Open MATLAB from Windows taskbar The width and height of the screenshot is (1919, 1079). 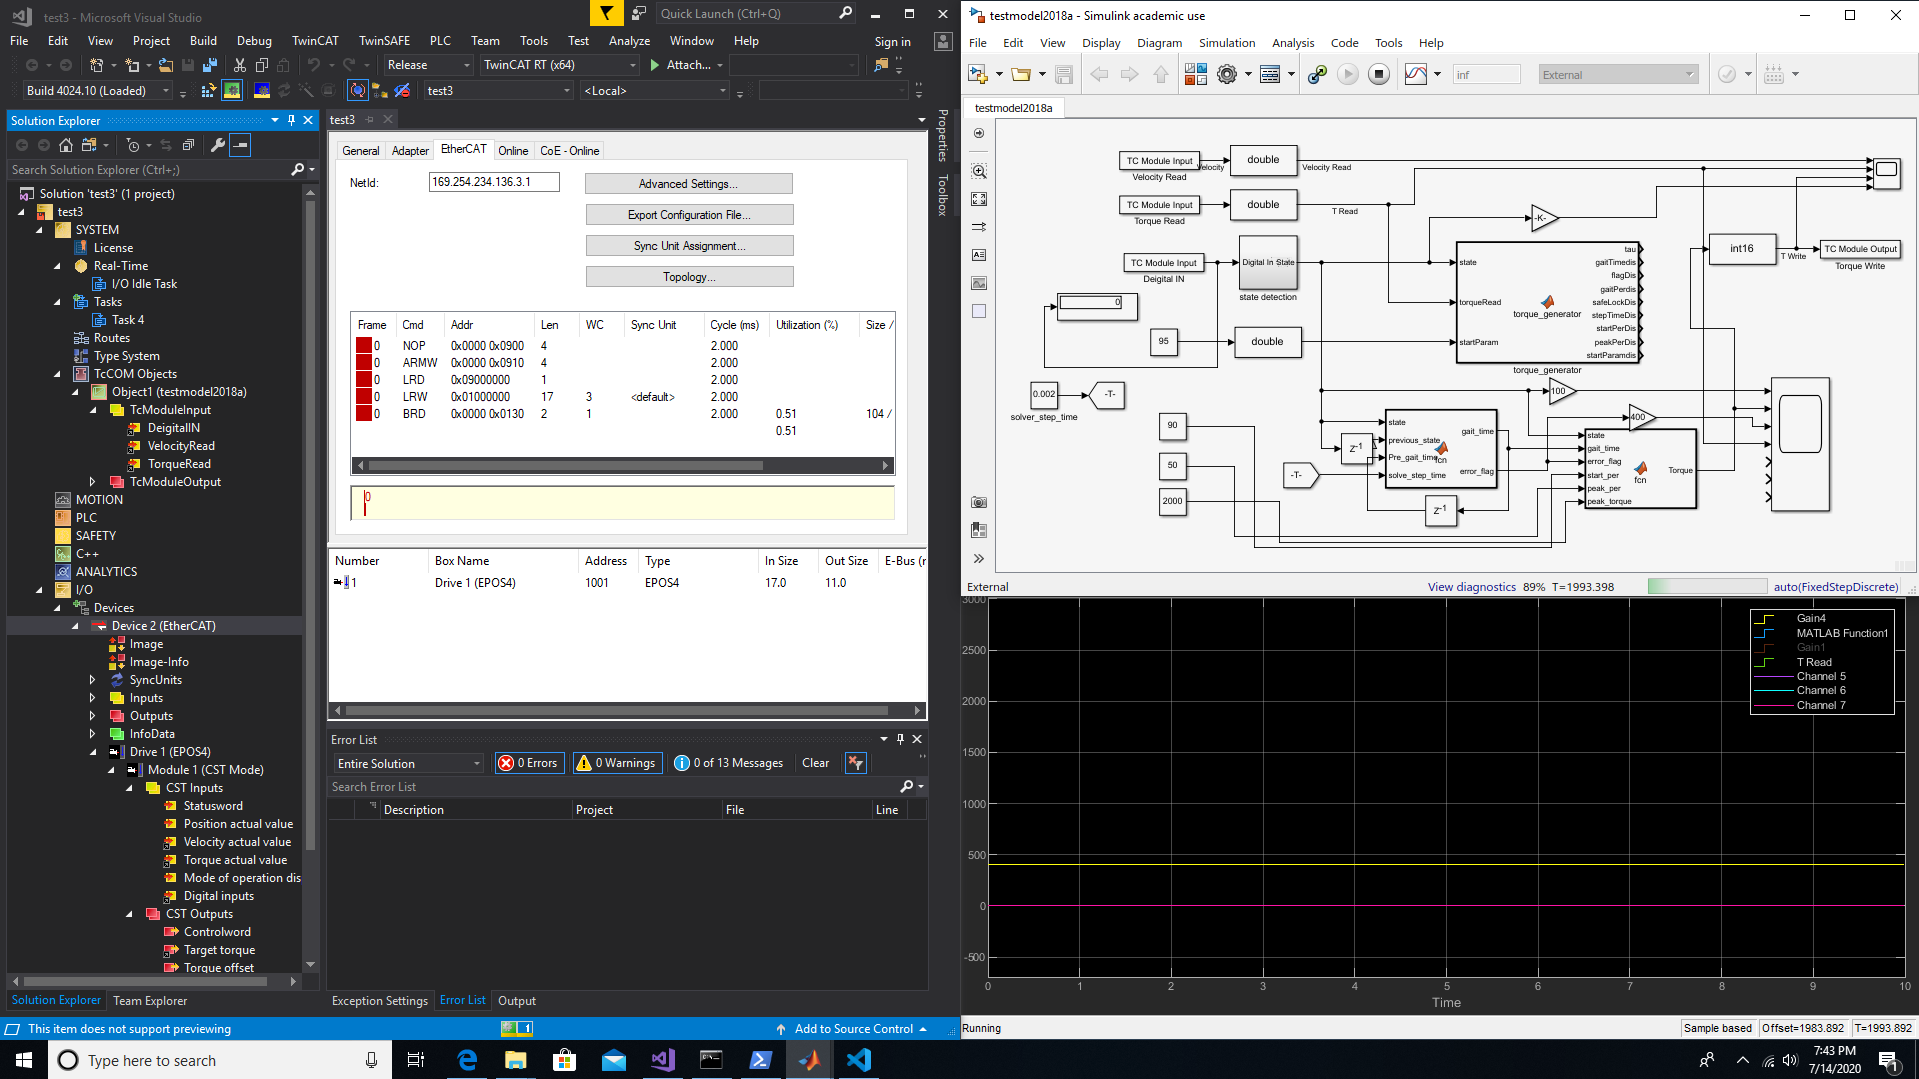(x=809, y=1060)
